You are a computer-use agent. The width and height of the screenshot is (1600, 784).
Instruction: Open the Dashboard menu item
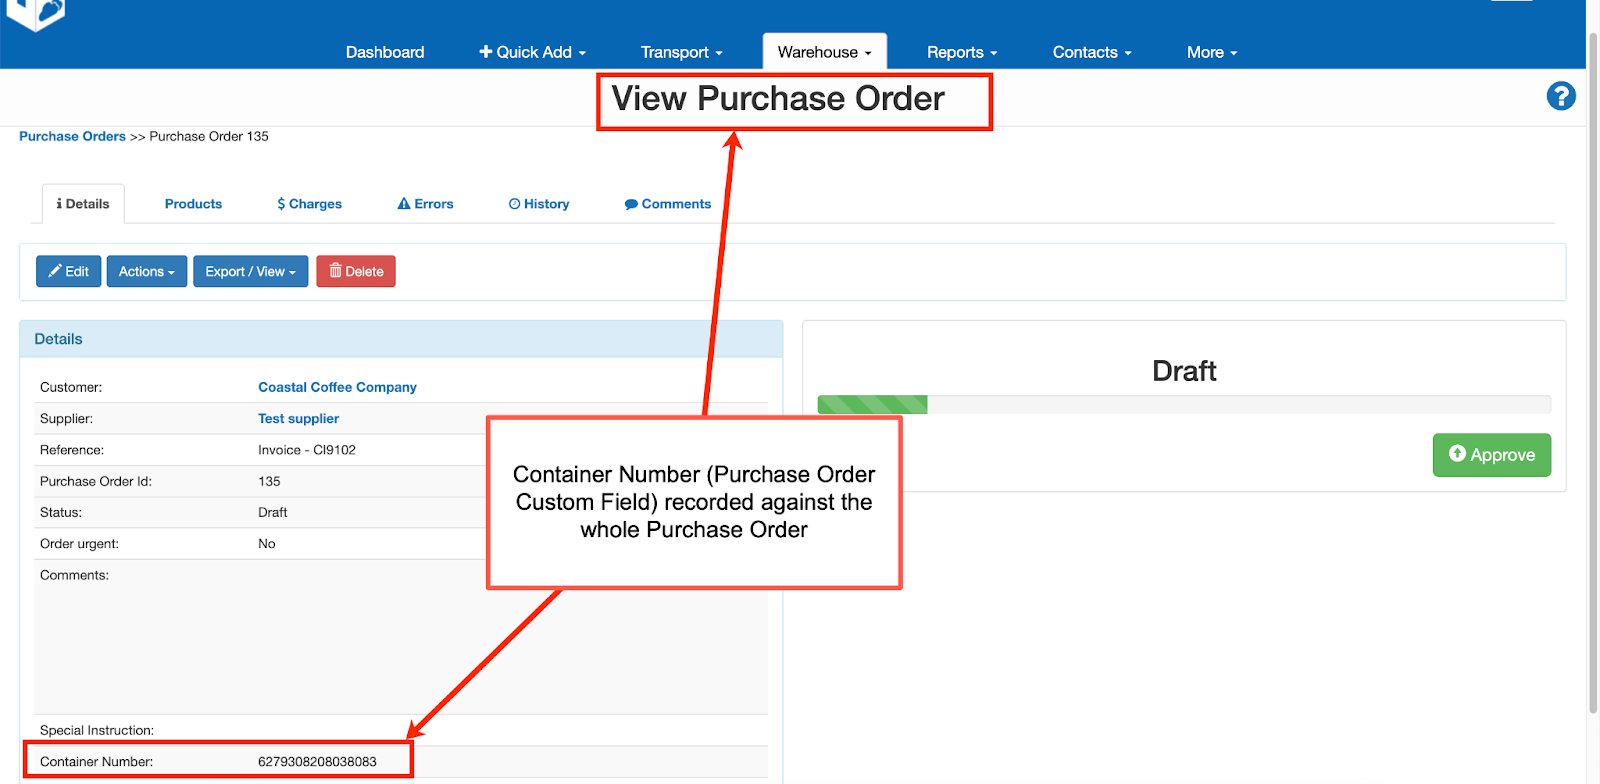click(385, 52)
